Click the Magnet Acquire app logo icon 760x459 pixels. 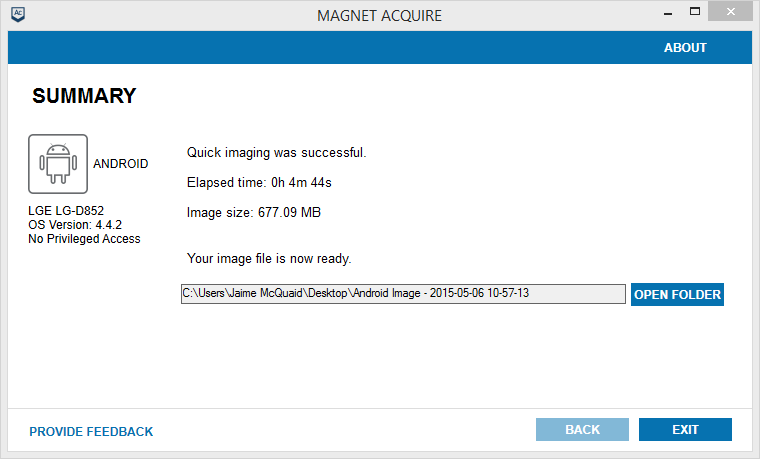click(18, 14)
